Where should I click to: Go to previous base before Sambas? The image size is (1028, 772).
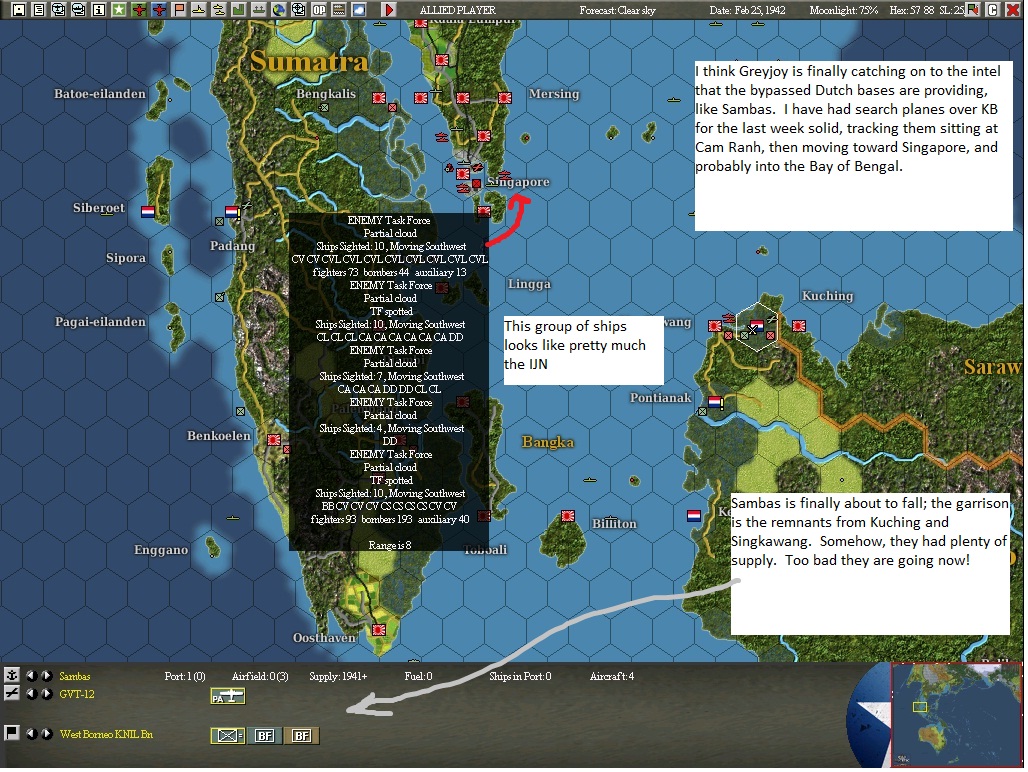[x=31, y=675]
